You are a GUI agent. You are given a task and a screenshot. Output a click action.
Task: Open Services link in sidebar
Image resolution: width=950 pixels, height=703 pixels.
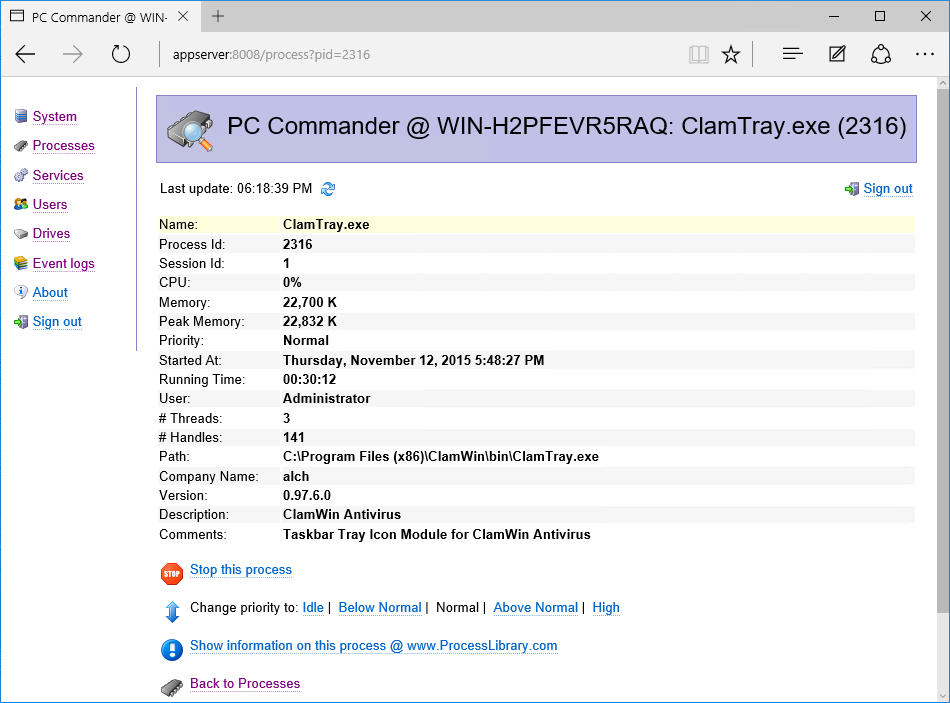tap(58, 175)
